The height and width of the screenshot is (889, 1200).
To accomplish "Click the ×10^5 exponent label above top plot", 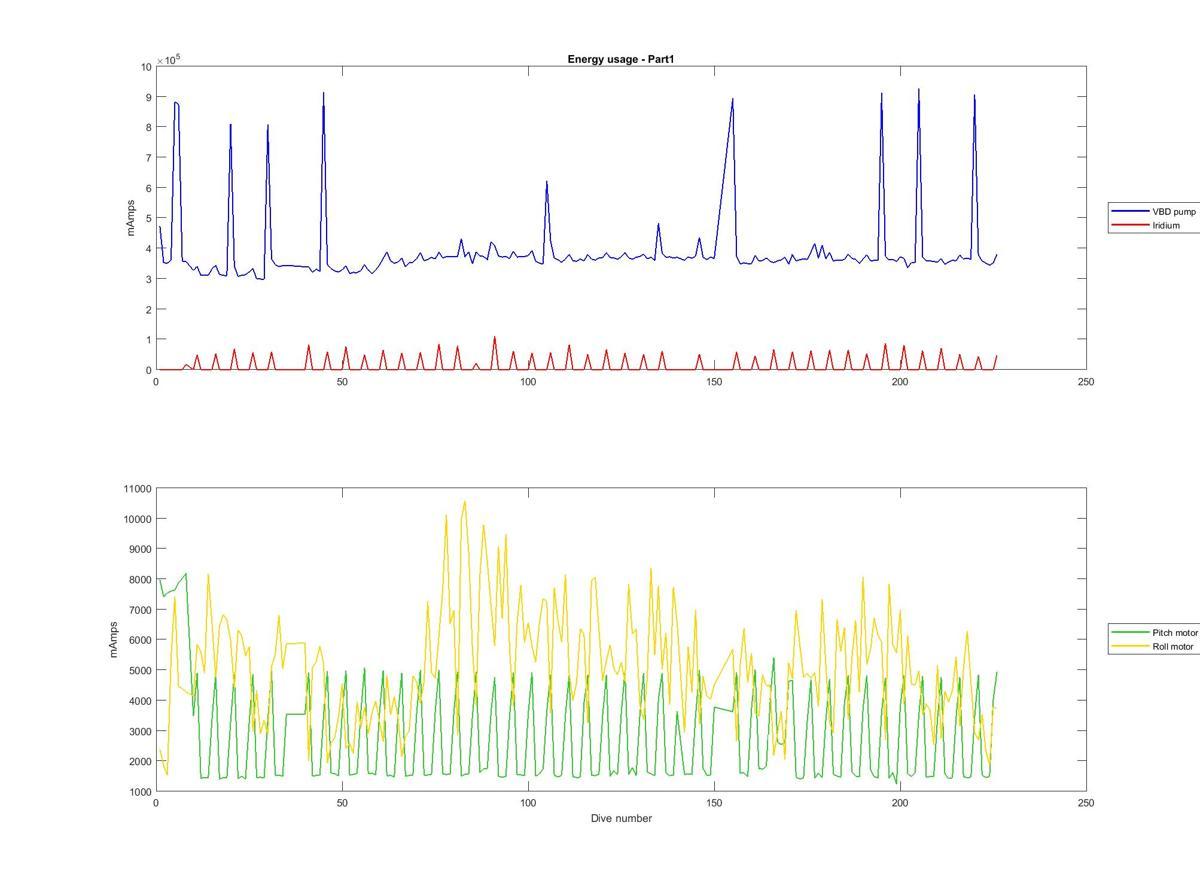I will (168, 59).
